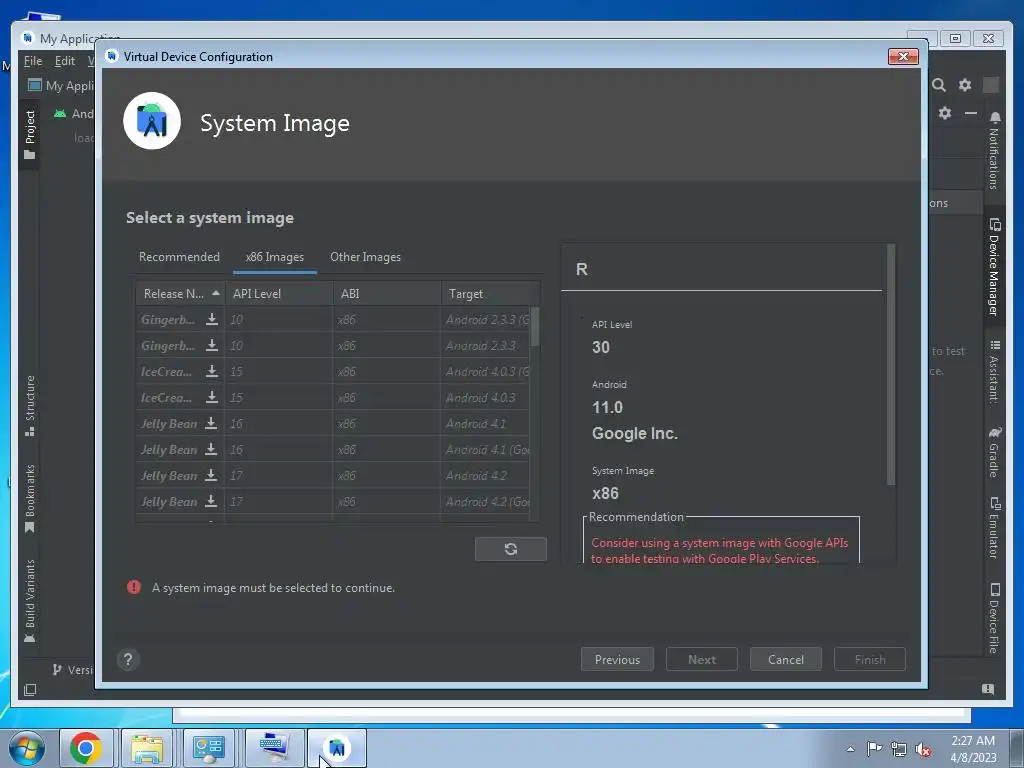Download Jelly Bean image for Android 4.2 (Google)
1024x768 pixels.
(x=211, y=502)
